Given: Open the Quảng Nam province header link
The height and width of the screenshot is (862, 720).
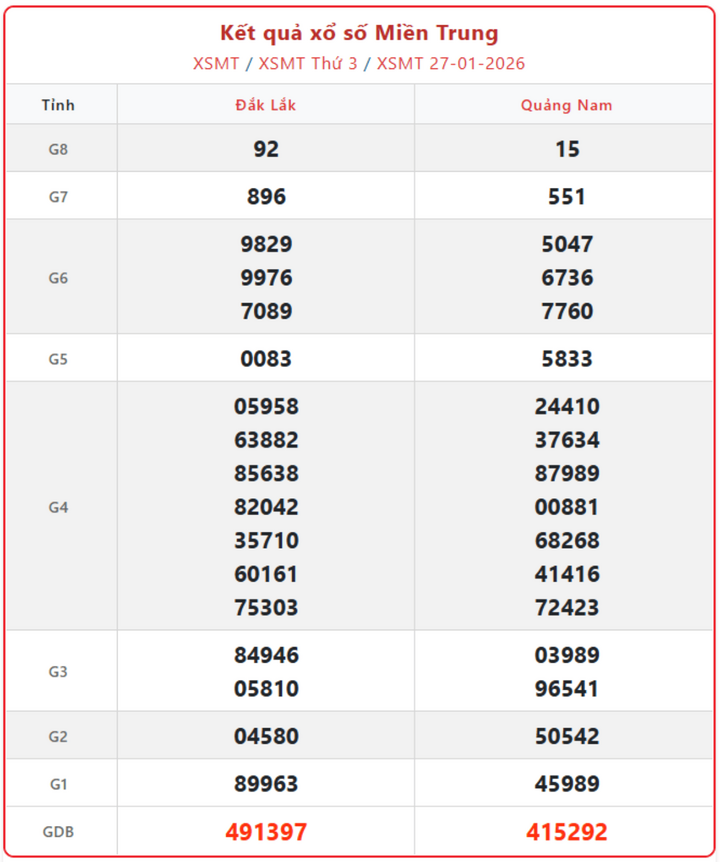Looking at the screenshot, I should tap(566, 105).
